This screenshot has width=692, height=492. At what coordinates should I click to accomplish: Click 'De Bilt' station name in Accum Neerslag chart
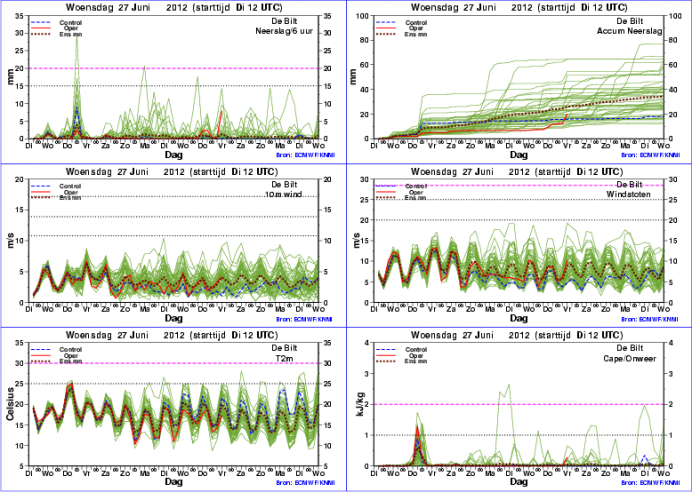[x=630, y=21]
